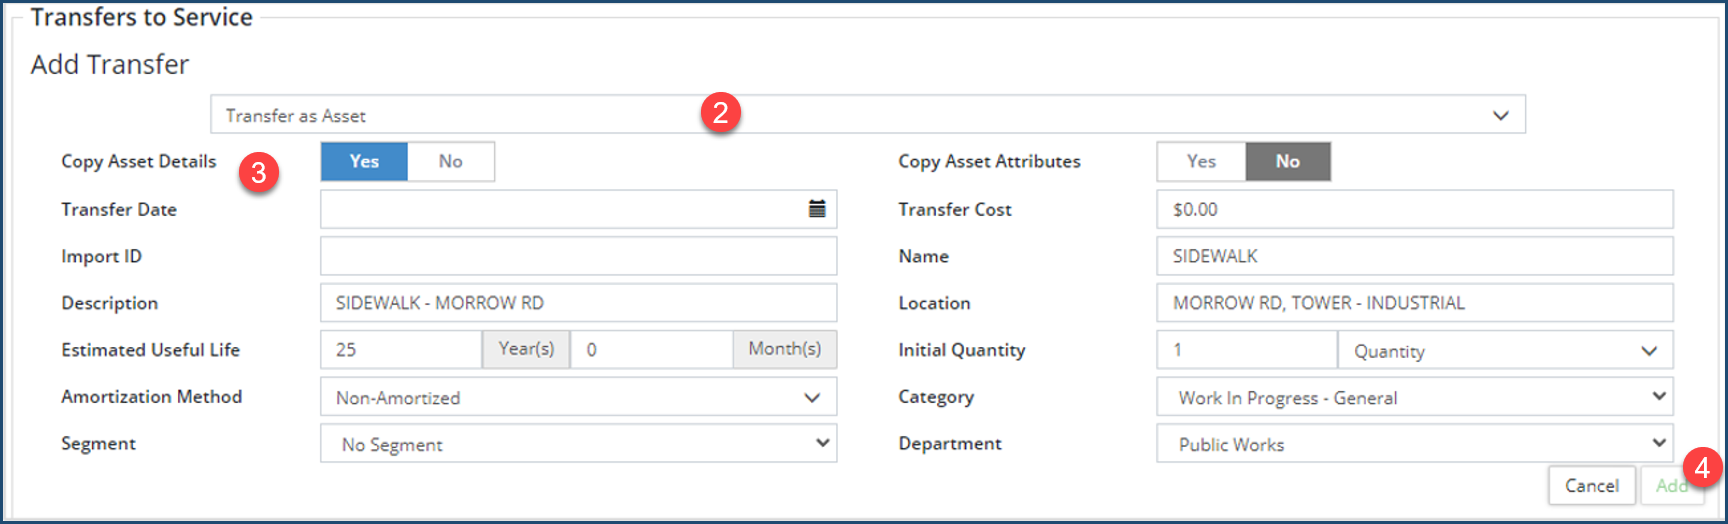Set Copy Asset Attributes to No
1728x524 pixels.
1287,162
